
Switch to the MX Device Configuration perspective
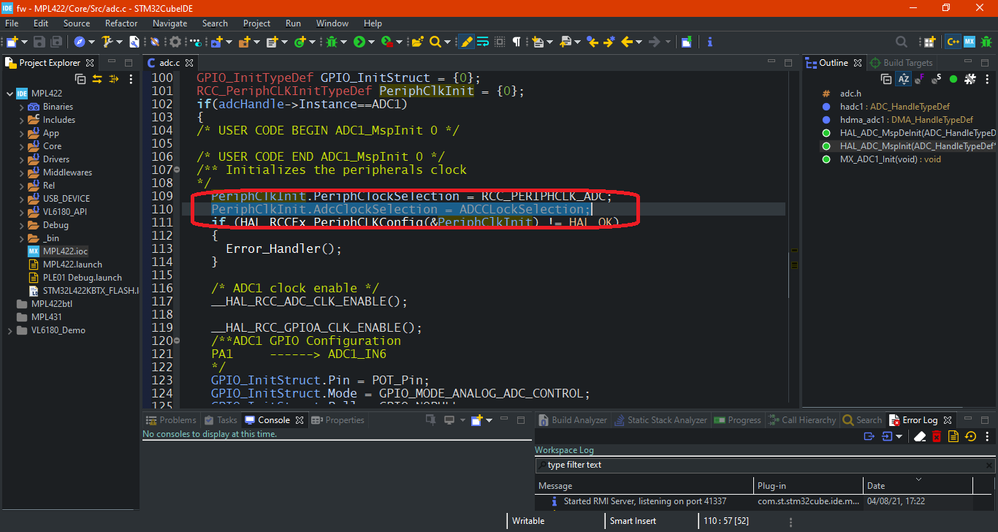tap(969, 42)
